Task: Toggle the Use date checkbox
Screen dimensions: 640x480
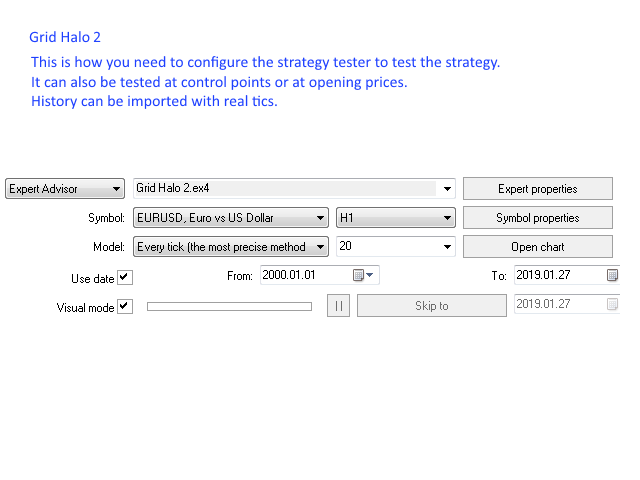Action: point(125,278)
